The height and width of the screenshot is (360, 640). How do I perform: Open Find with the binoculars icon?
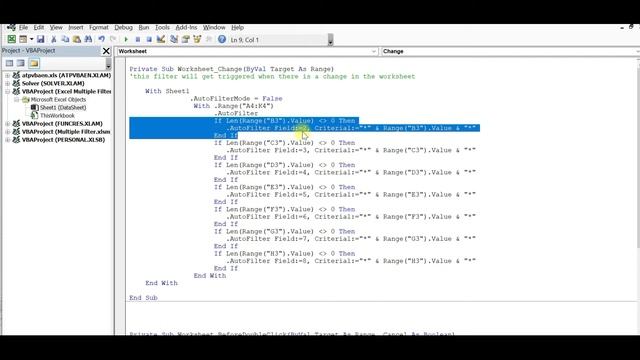tap(88, 39)
